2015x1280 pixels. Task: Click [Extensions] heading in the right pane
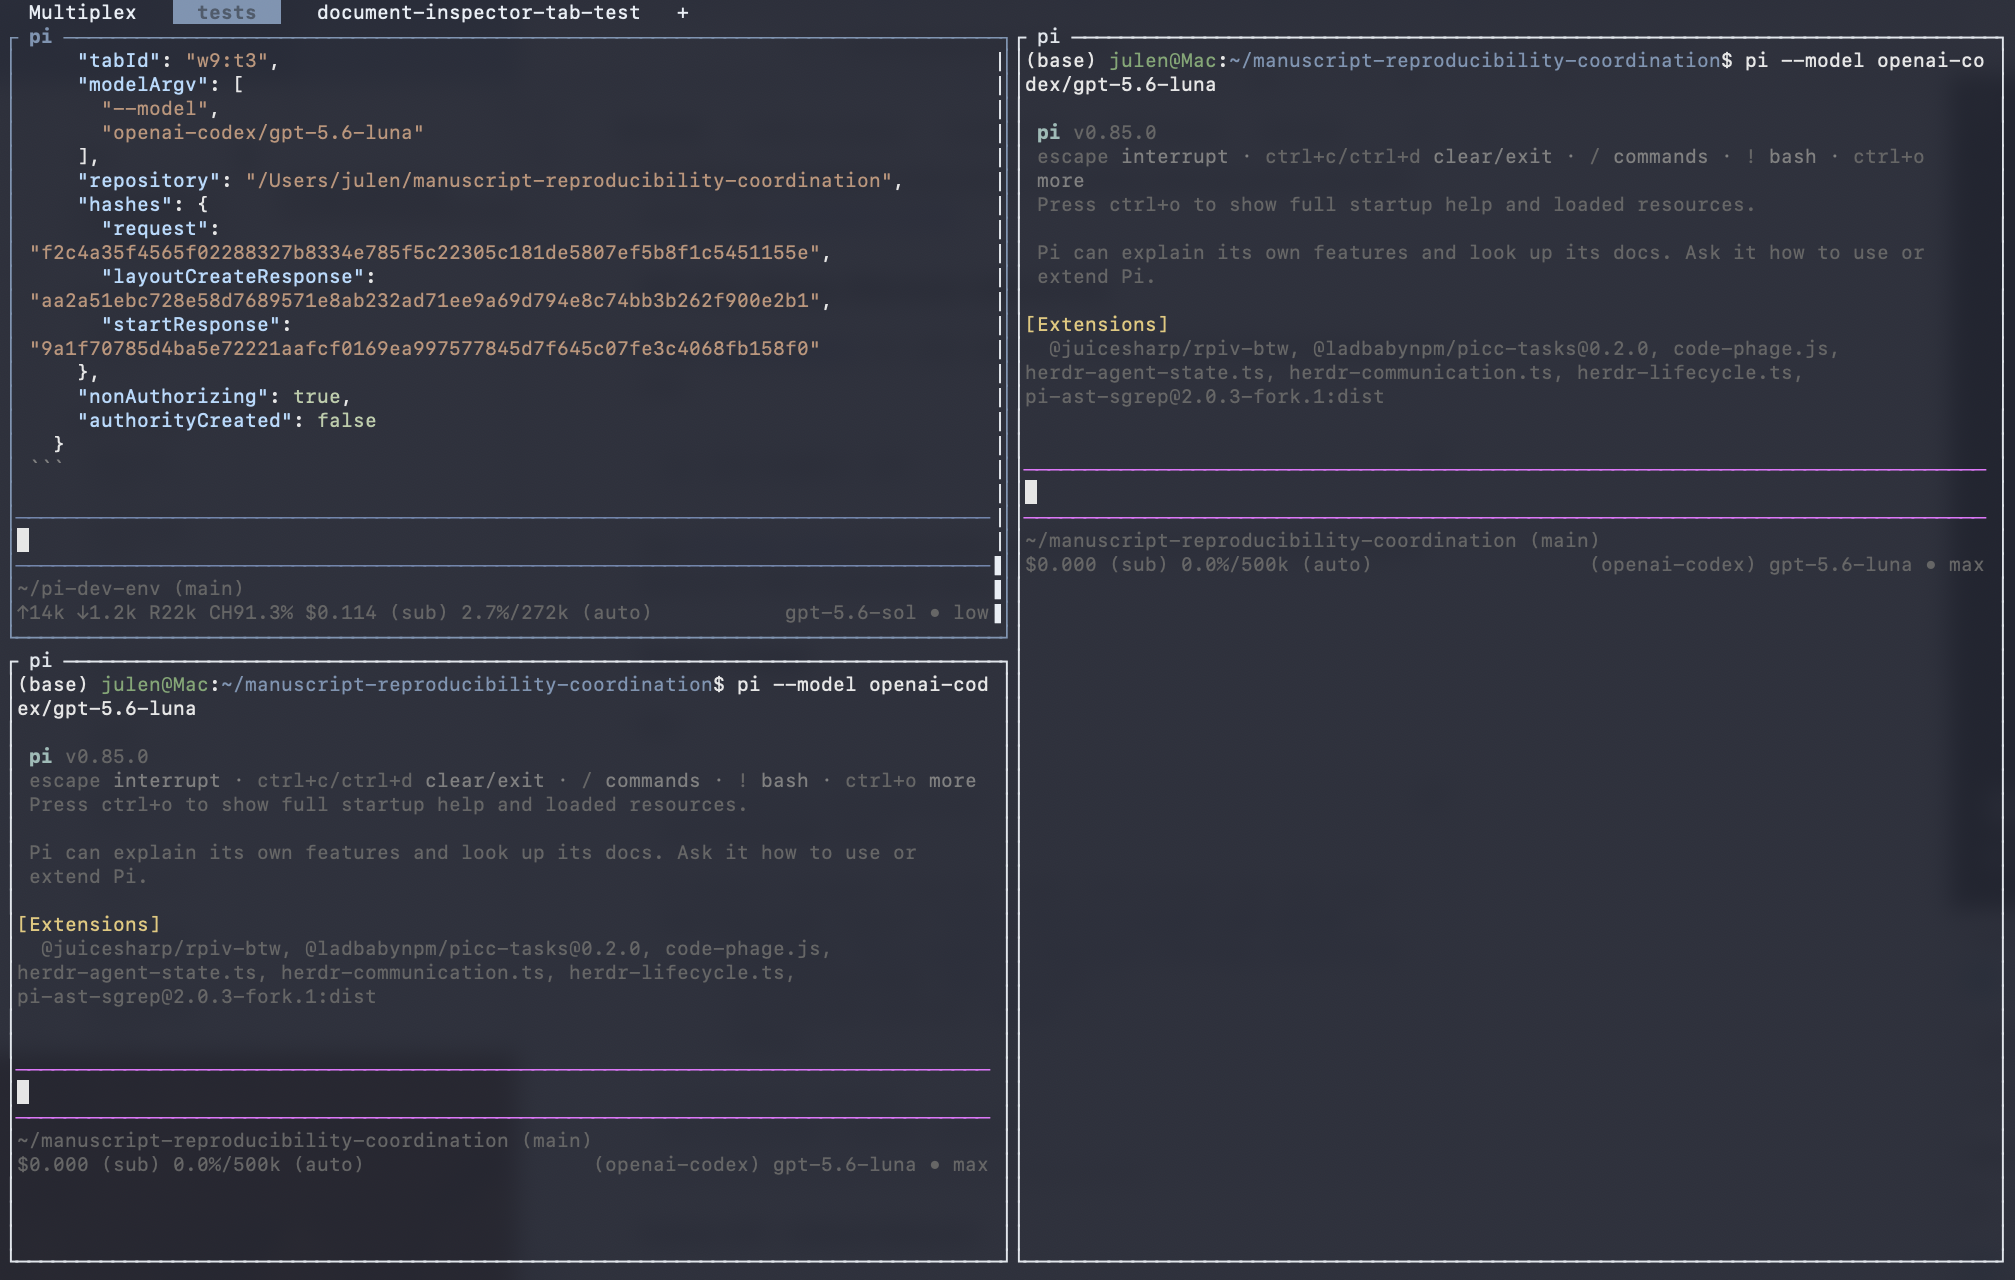click(x=1096, y=325)
